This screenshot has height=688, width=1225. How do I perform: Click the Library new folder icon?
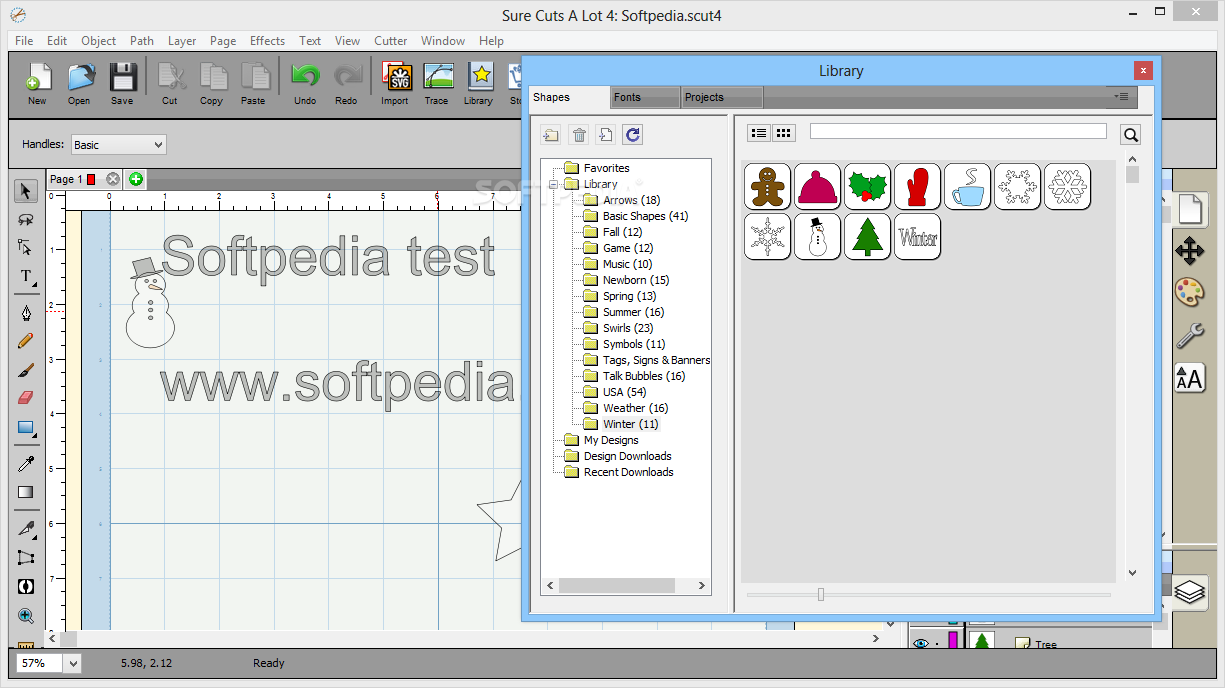[551, 134]
